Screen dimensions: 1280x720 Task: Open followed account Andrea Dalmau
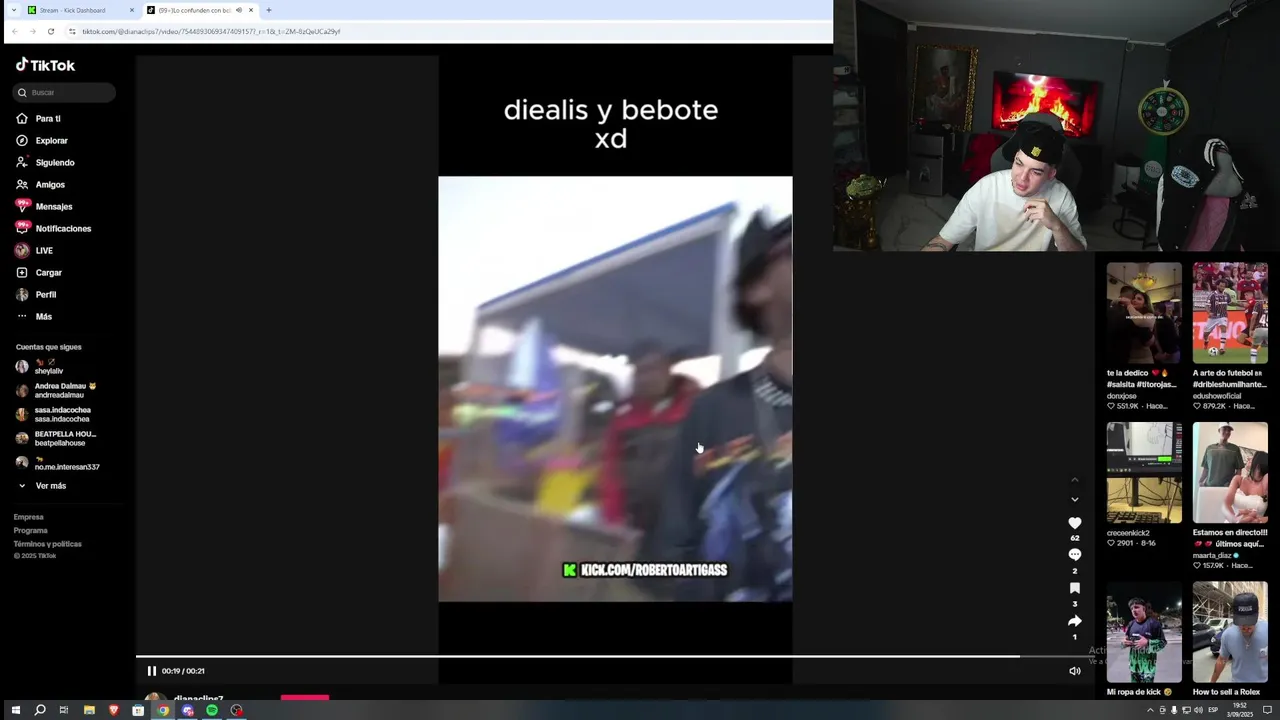56,390
